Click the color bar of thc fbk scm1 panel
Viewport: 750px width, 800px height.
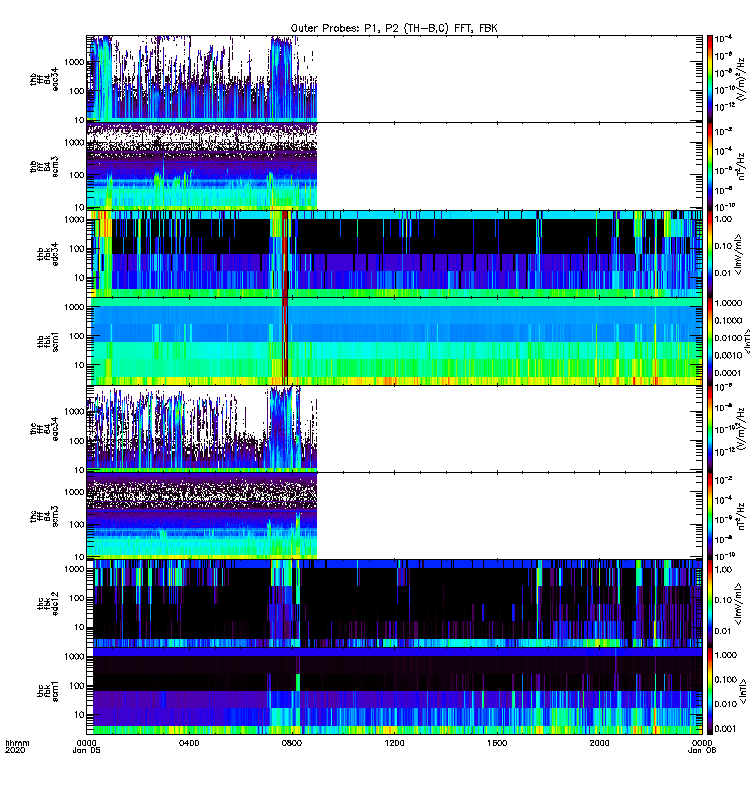(x=709, y=691)
